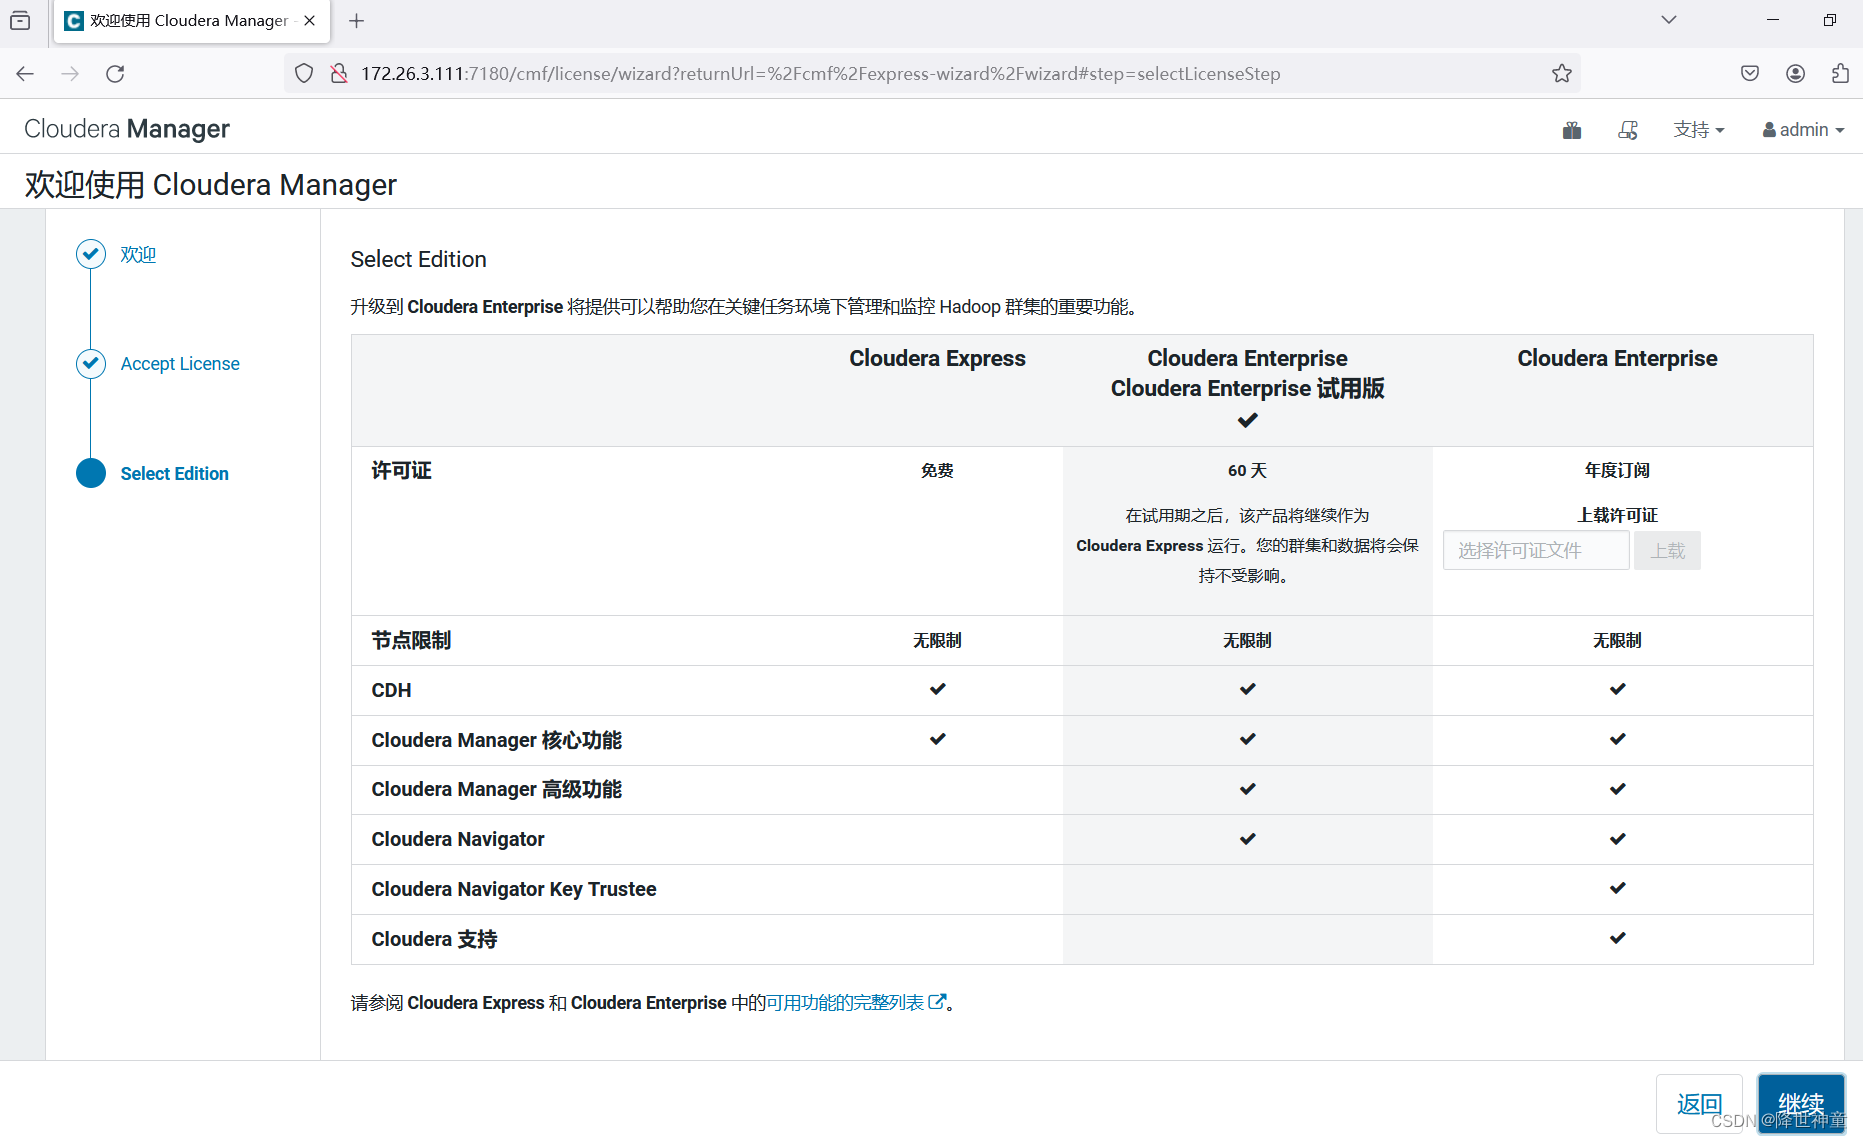Click the 返回 back button
The width and height of the screenshot is (1863, 1139).
tap(1699, 1104)
